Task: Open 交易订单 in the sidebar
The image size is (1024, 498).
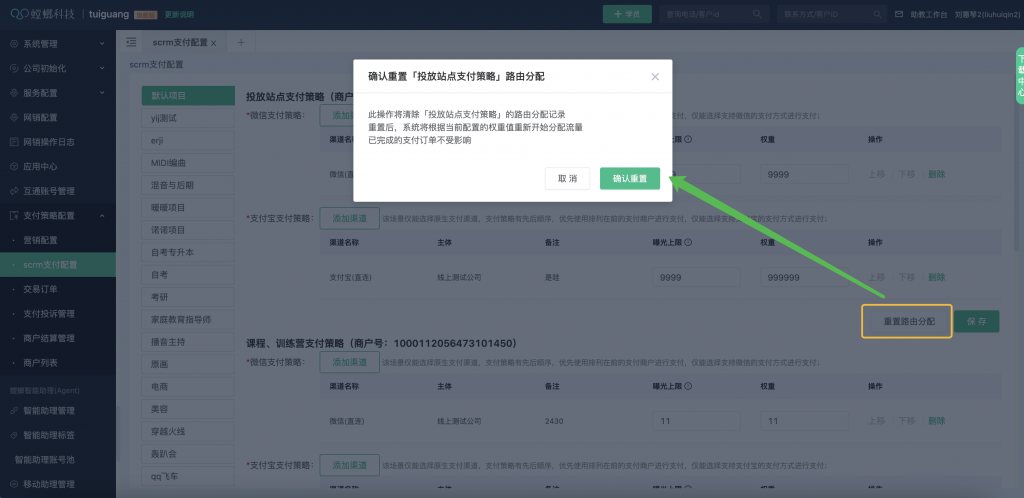Action: 41,288
